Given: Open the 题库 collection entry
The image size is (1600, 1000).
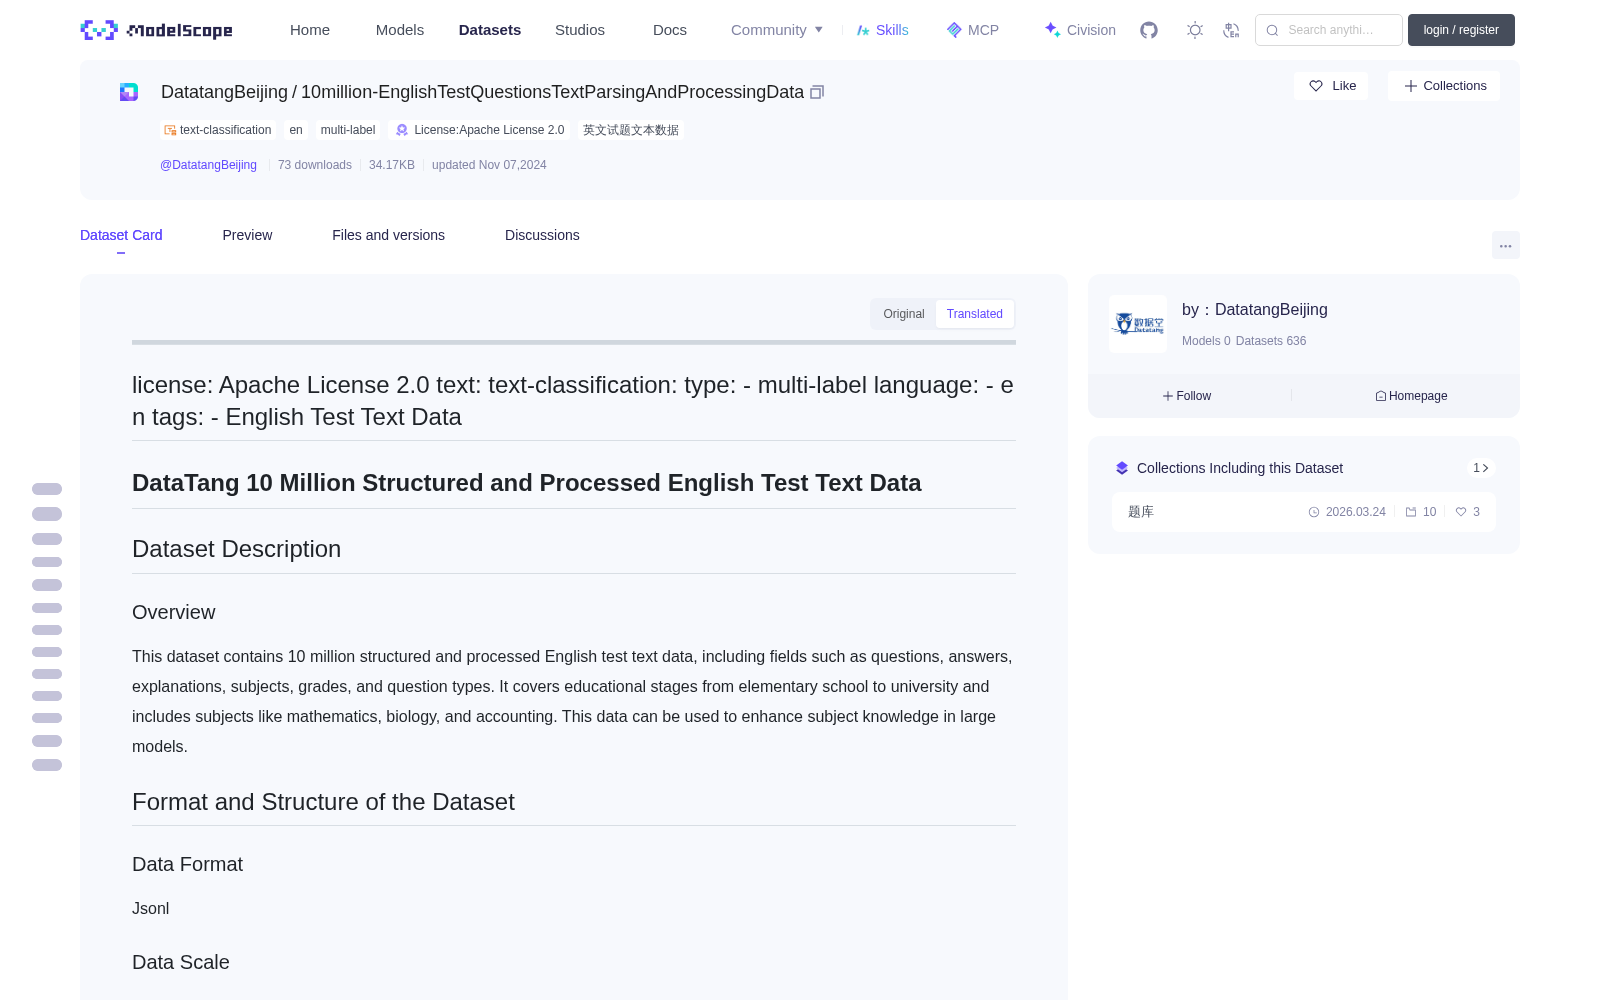Looking at the screenshot, I should (x=1304, y=512).
